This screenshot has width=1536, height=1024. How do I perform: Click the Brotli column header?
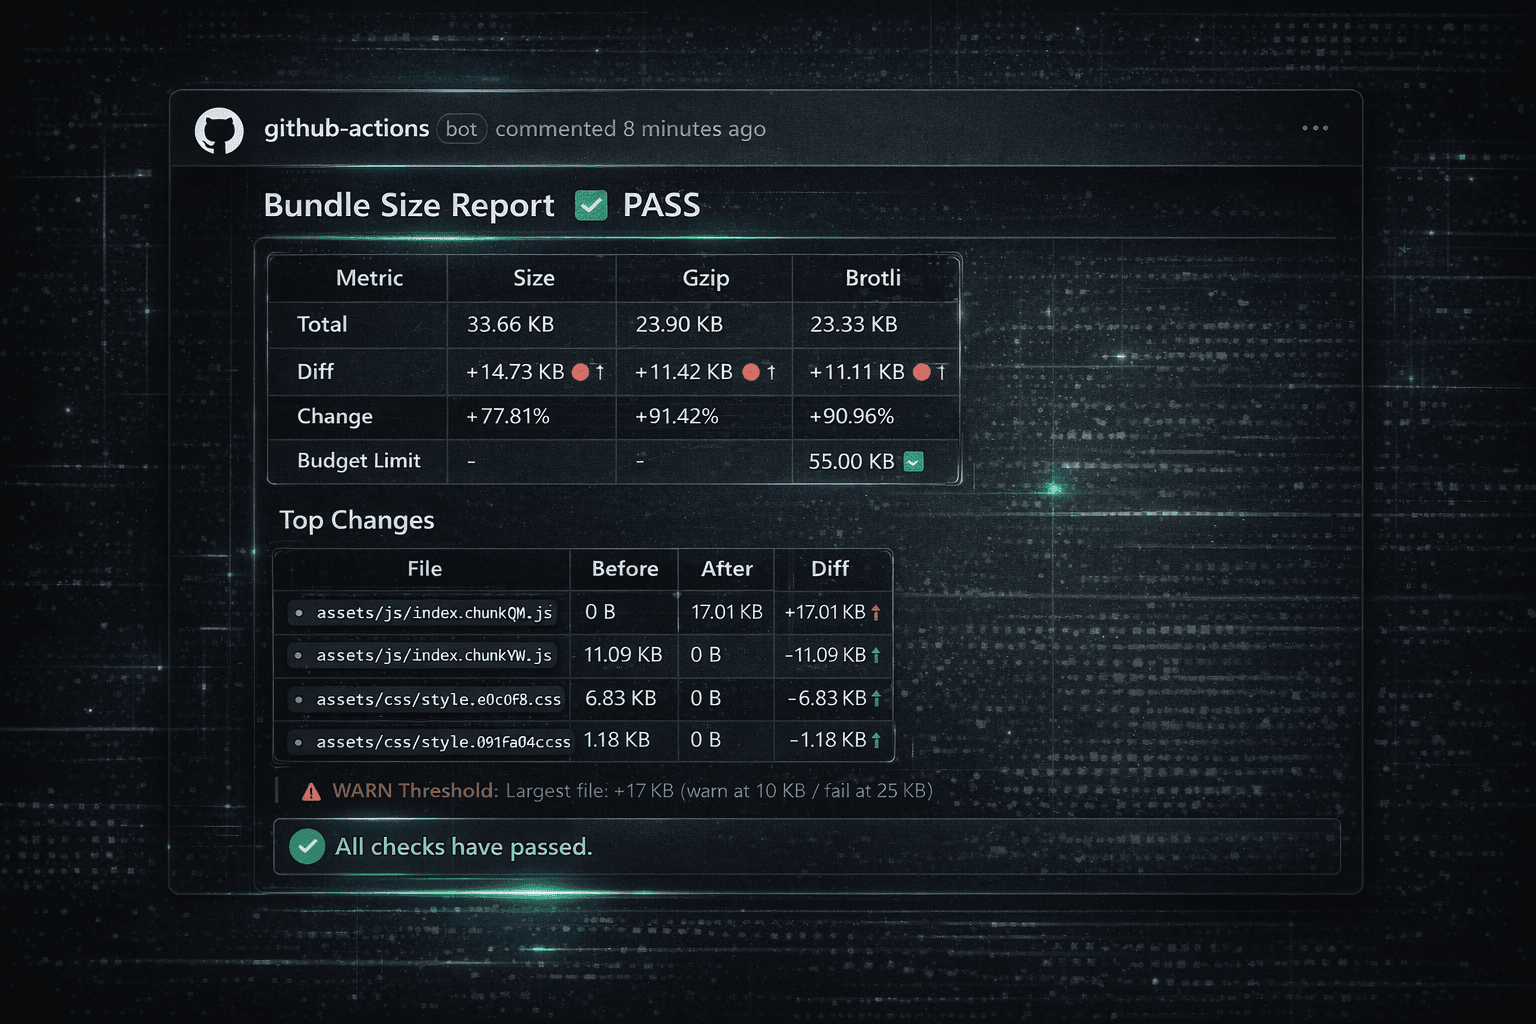873,278
